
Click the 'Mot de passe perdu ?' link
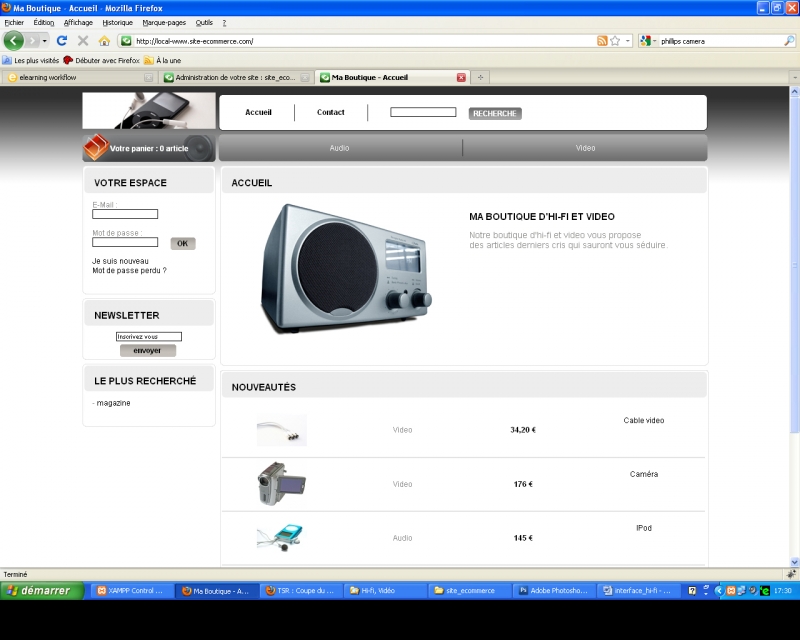[129, 270]
